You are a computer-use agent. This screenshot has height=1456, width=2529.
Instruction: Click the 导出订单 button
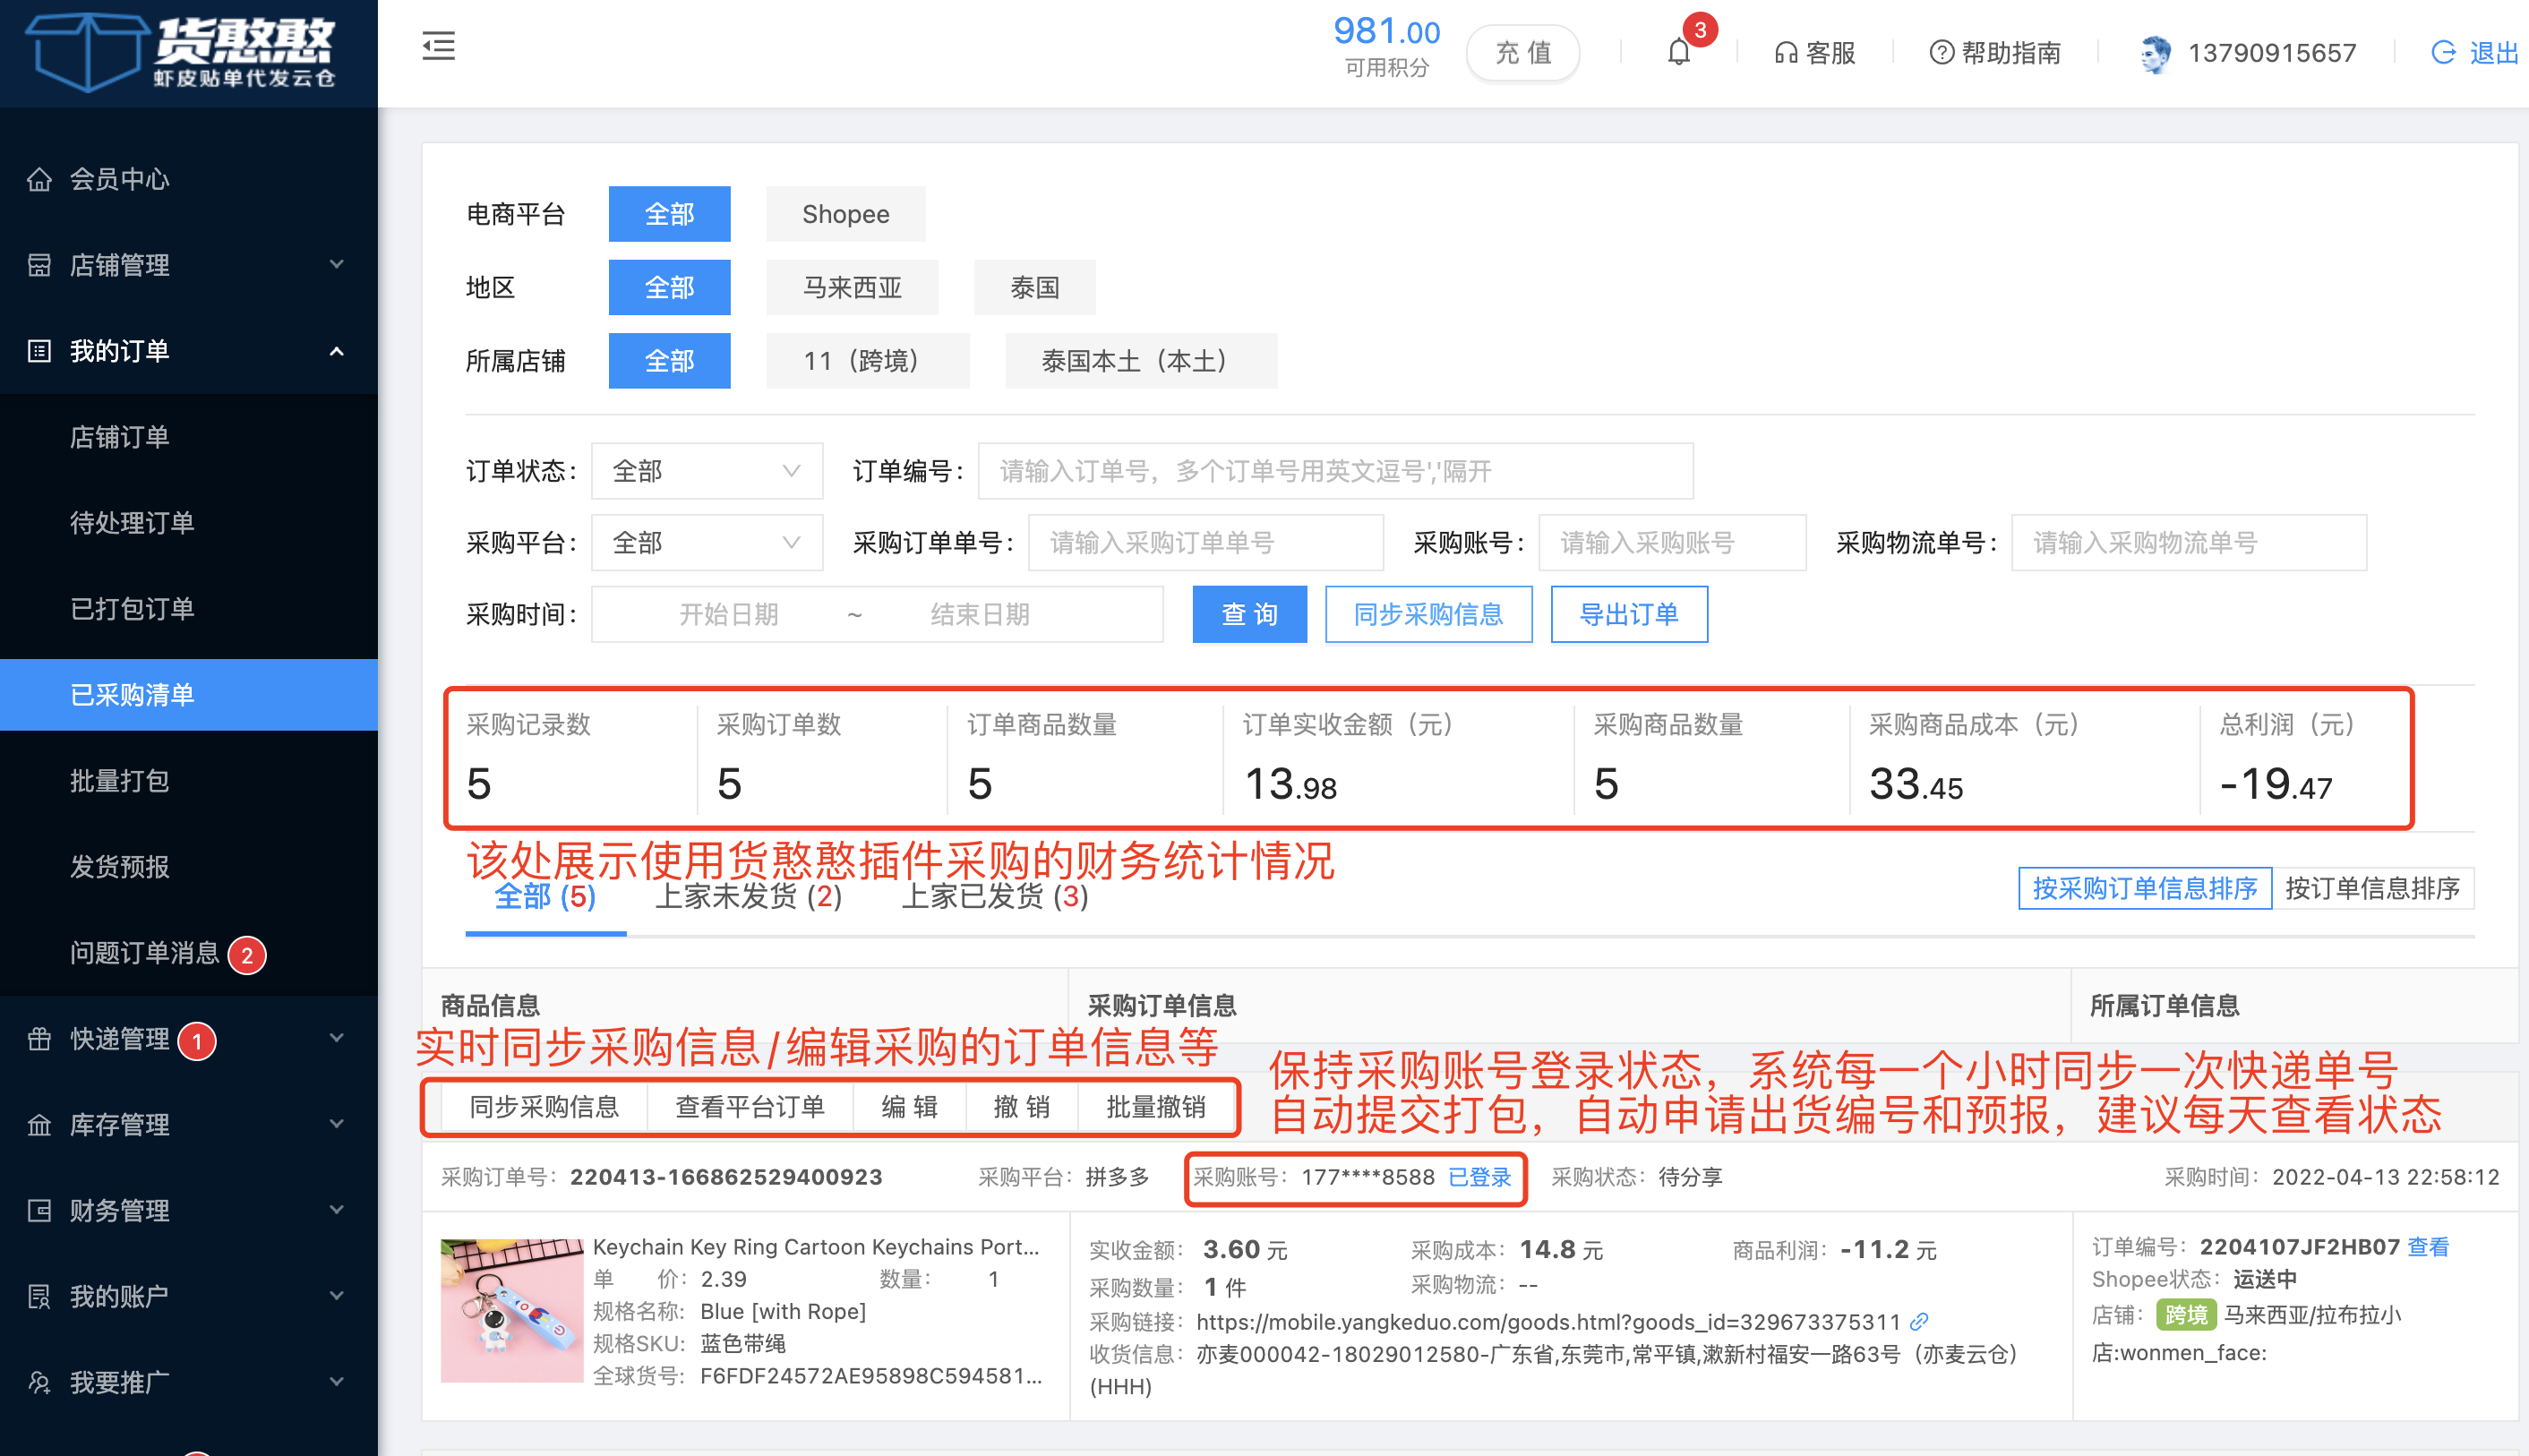[1628, 614]
